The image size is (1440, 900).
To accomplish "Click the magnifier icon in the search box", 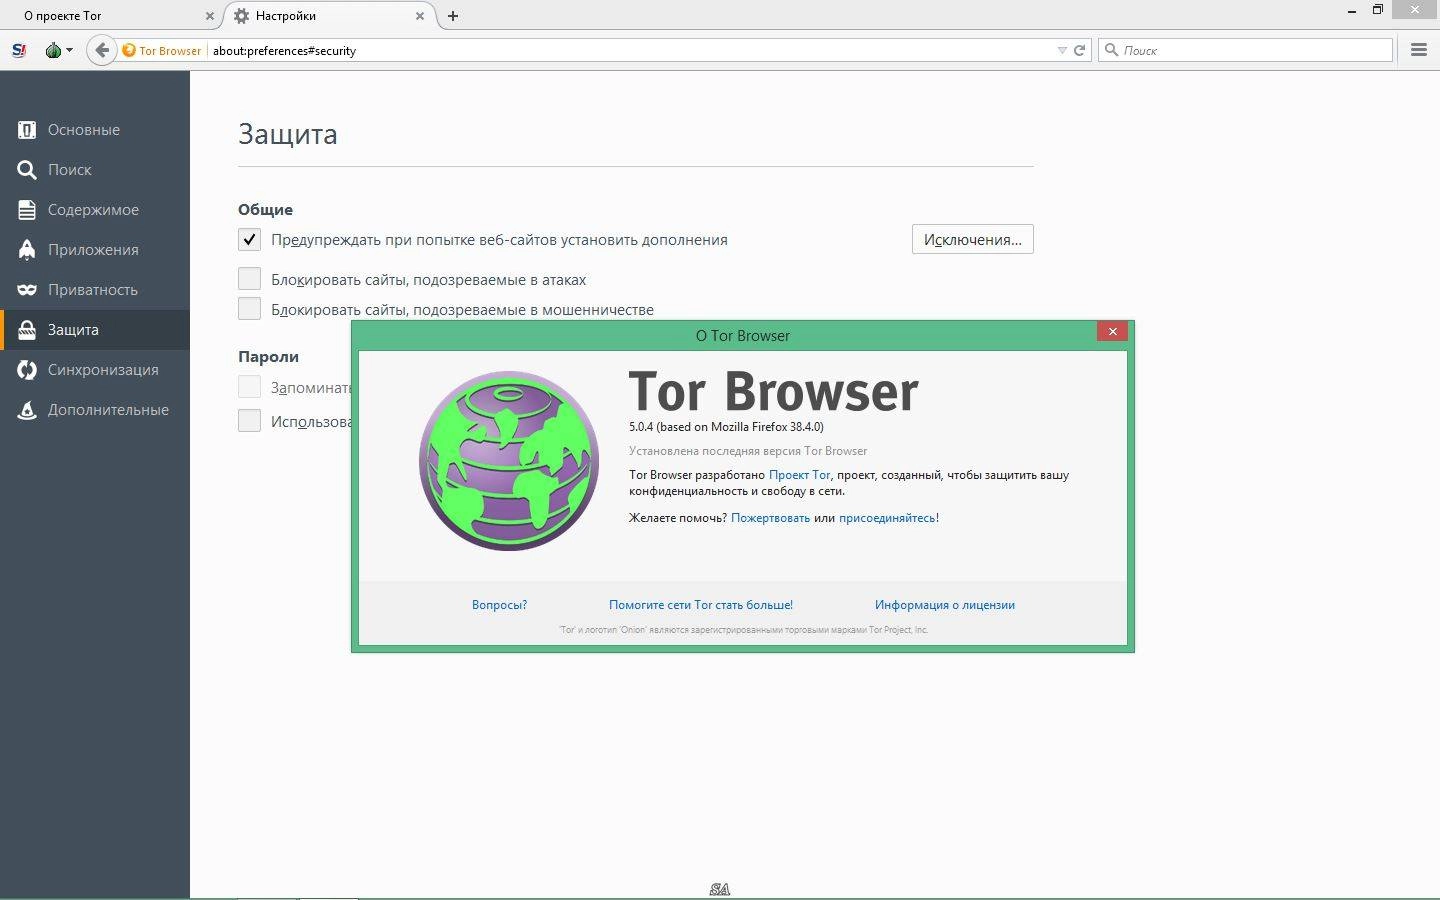I will [1111, 50].
